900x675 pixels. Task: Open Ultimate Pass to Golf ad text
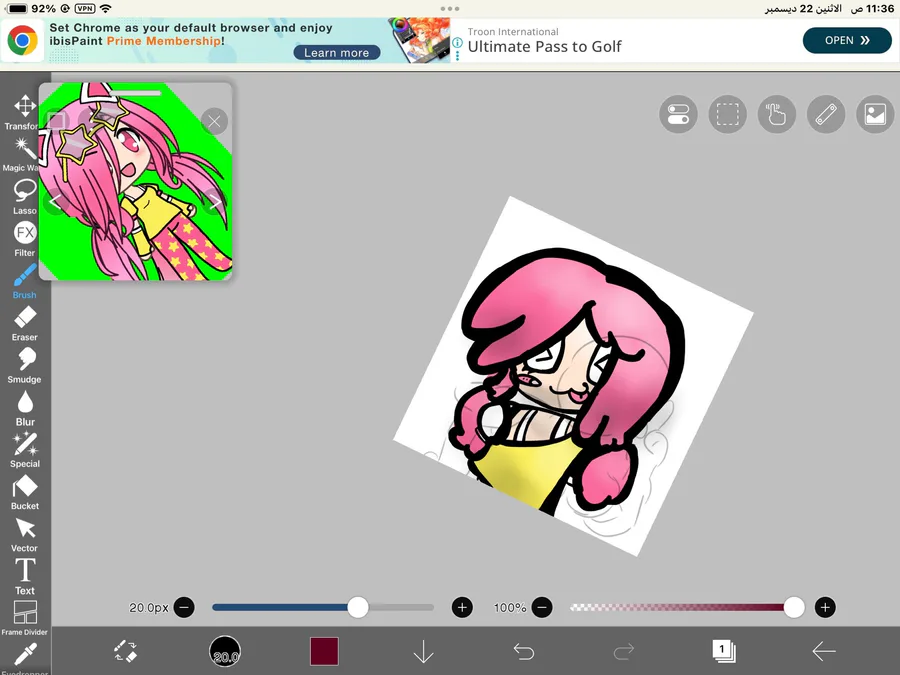[544, 46]
